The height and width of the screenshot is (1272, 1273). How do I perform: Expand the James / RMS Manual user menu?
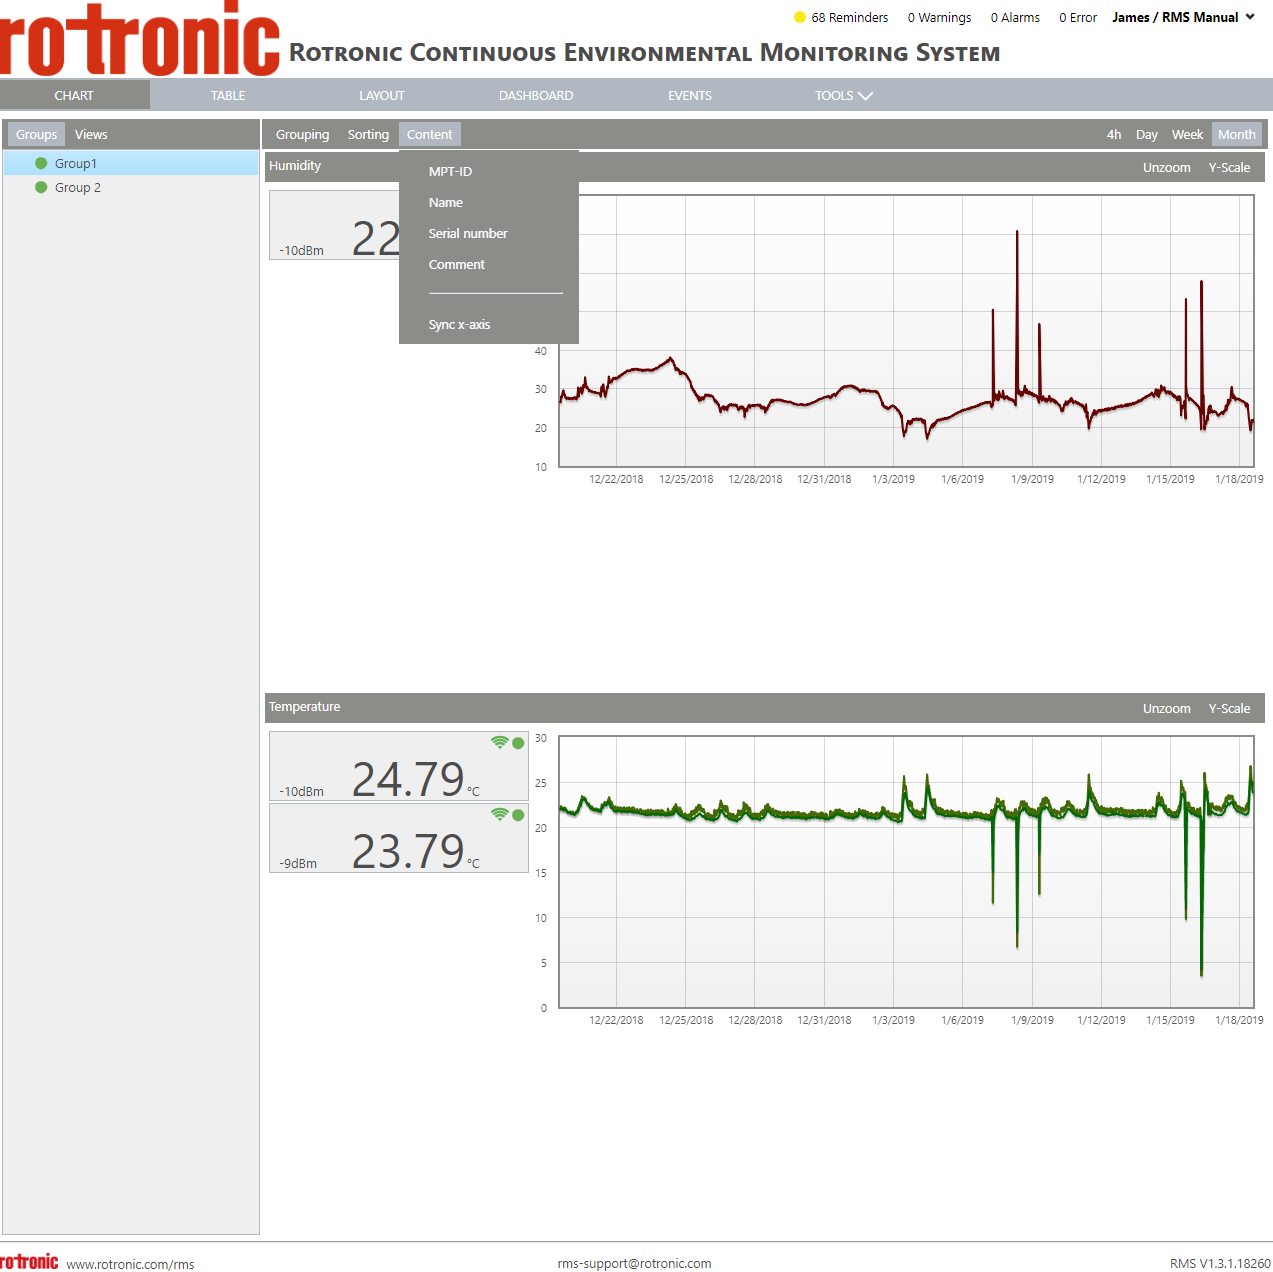[x=1183, y=17]
